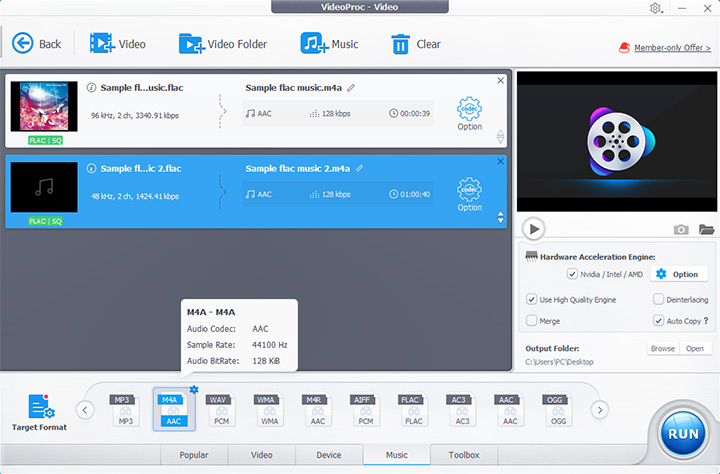Choose the WAV PCM format
The image size is (720, 474).
pyautogui.click(x=220, y=410)
